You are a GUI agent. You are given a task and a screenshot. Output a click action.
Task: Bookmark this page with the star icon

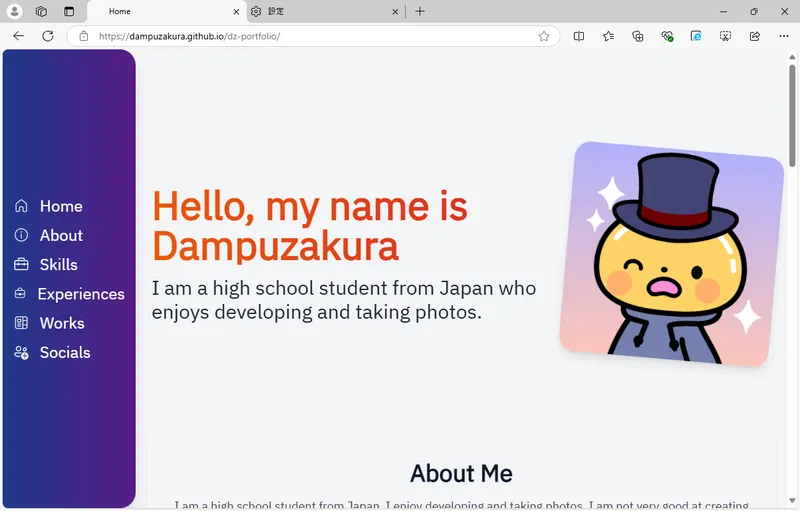coord(544,36)
